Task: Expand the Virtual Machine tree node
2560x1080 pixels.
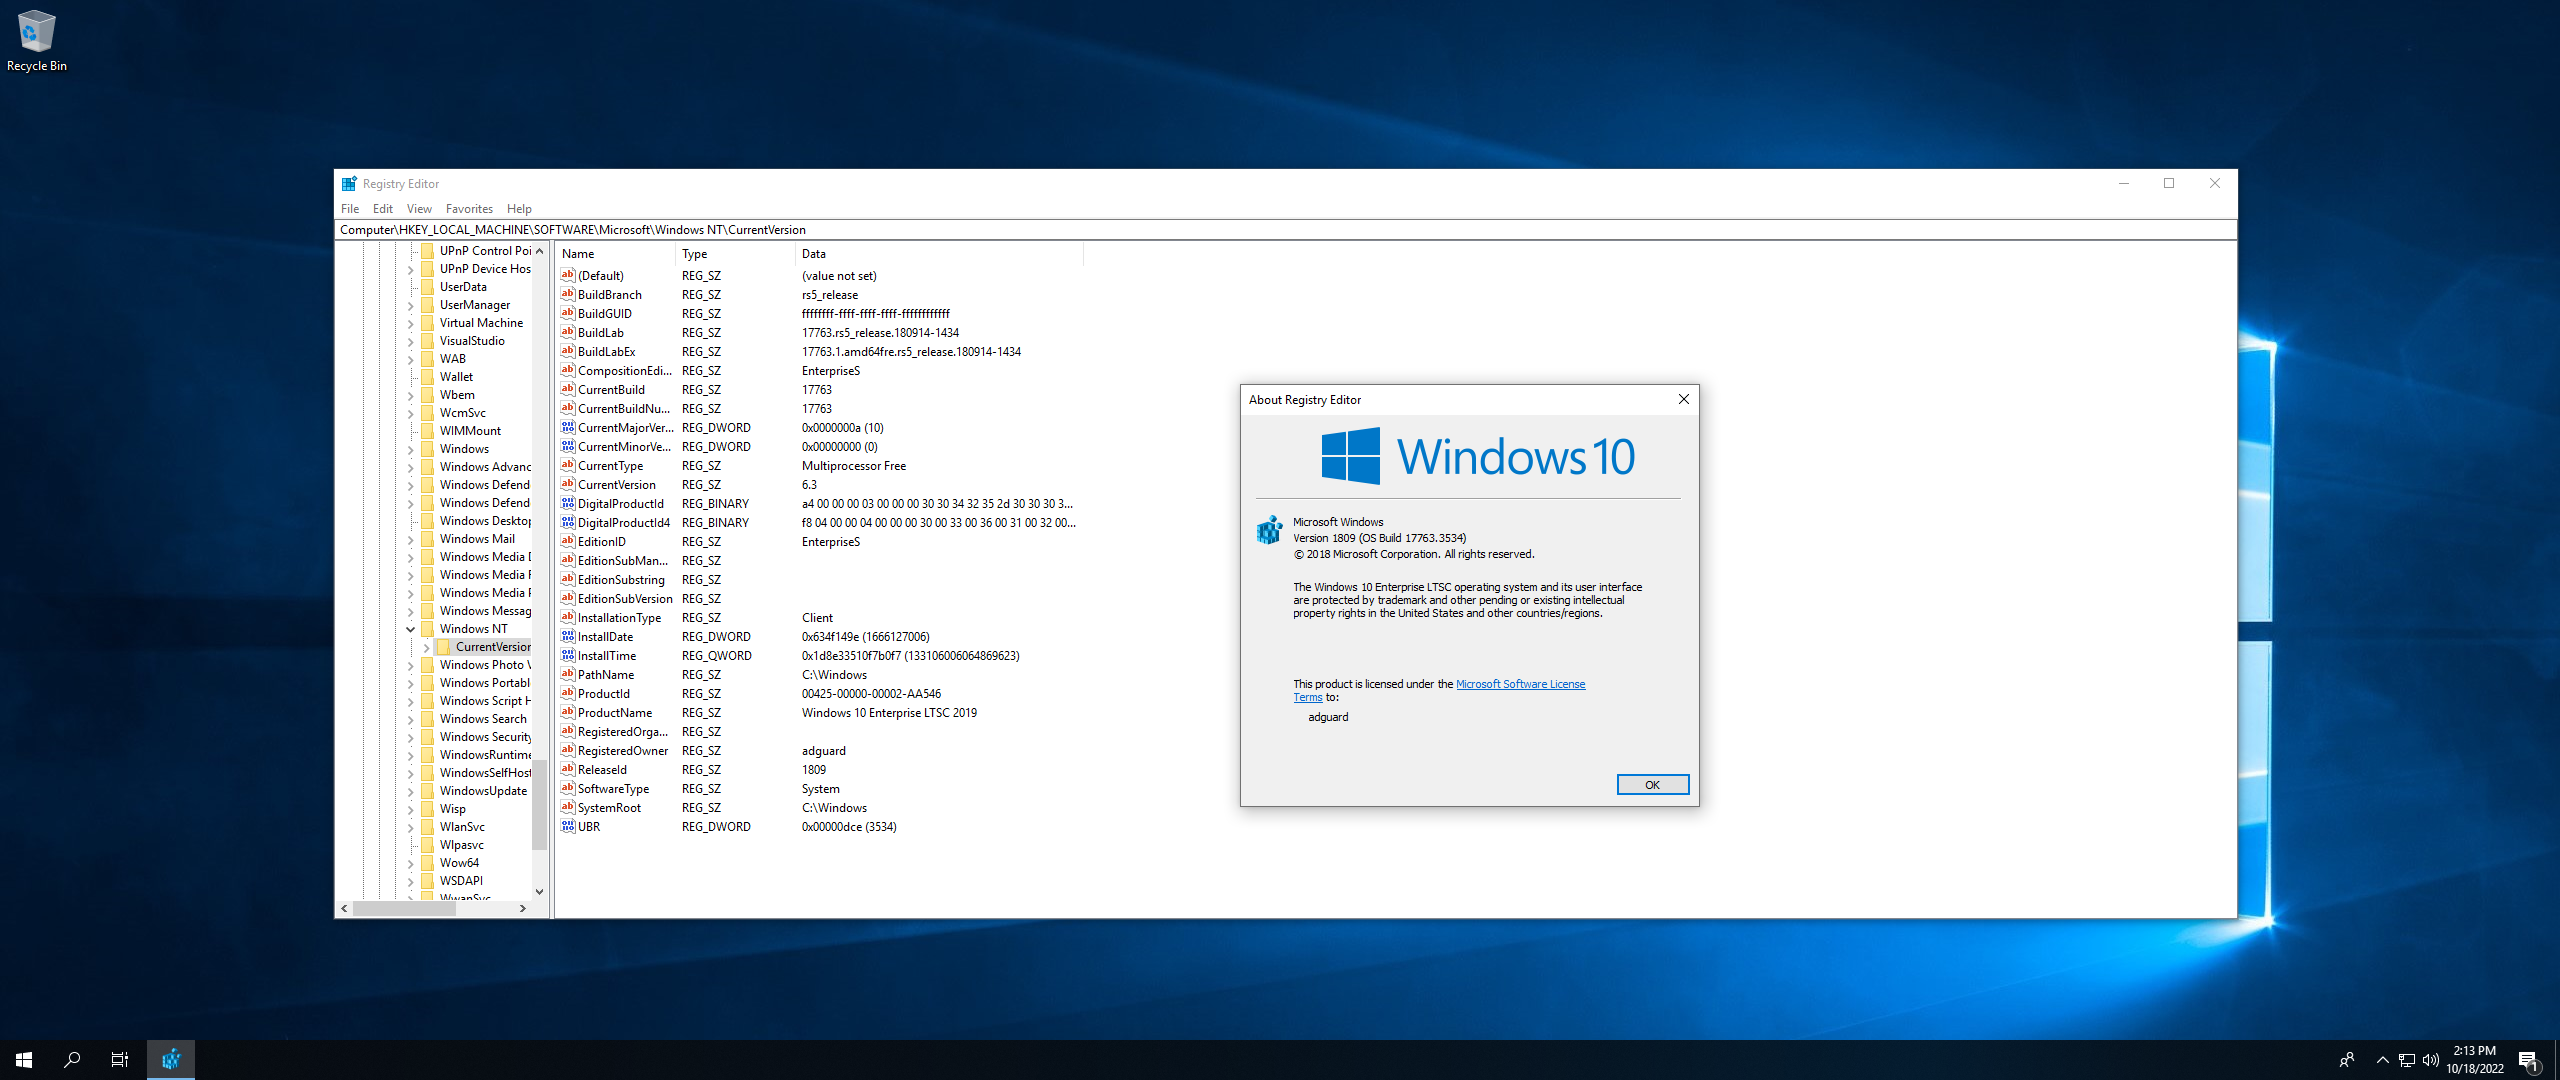Action: coord(410,323)
